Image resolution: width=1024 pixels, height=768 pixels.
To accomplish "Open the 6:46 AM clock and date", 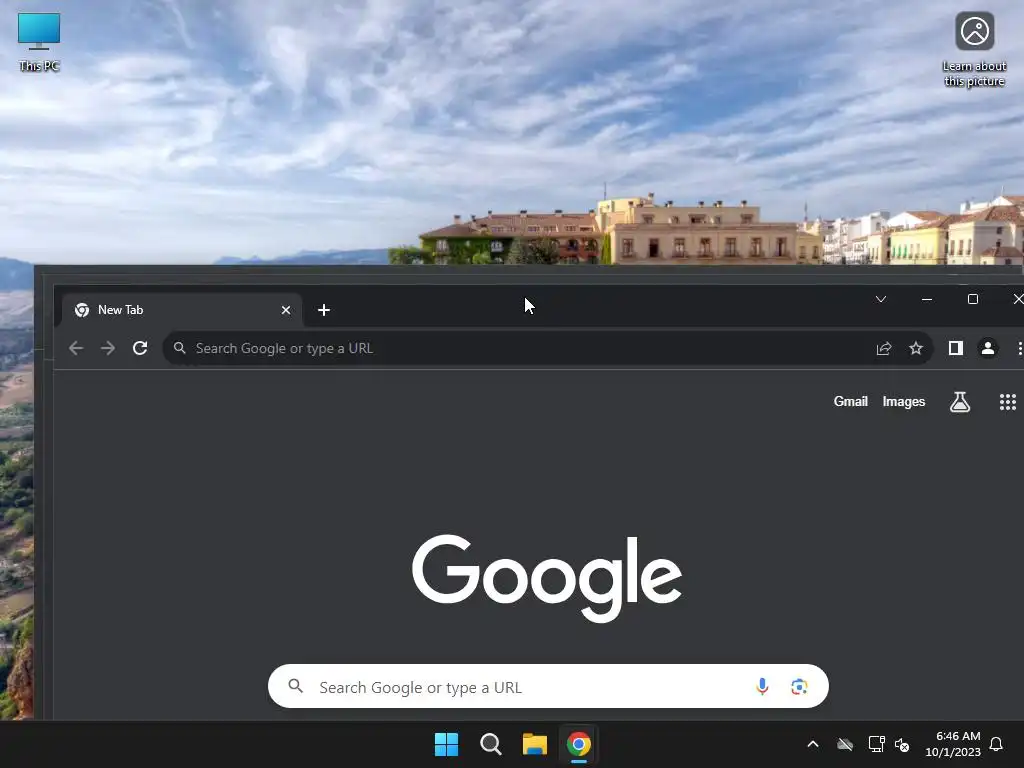I will [953, 744].
